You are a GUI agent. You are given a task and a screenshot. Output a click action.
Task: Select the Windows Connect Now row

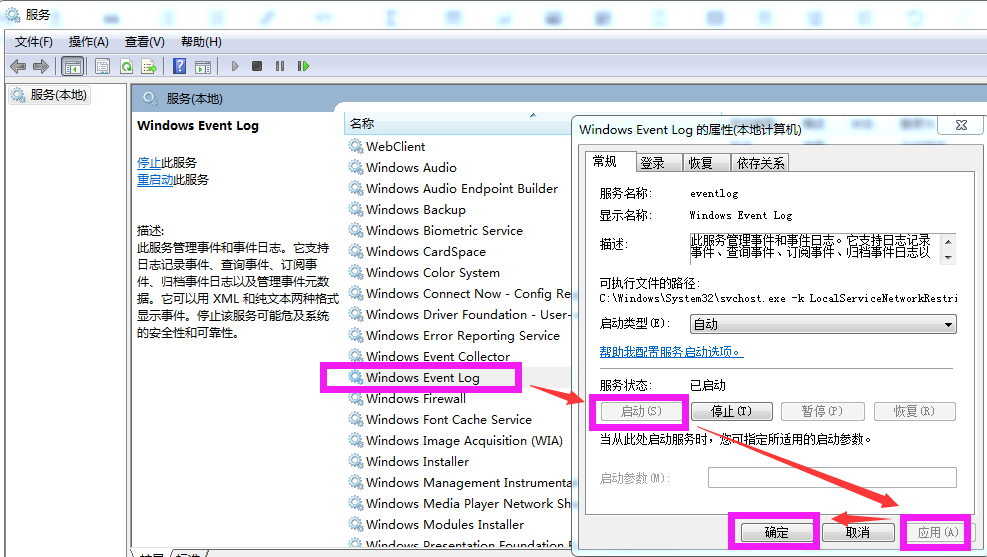[459, 293]
